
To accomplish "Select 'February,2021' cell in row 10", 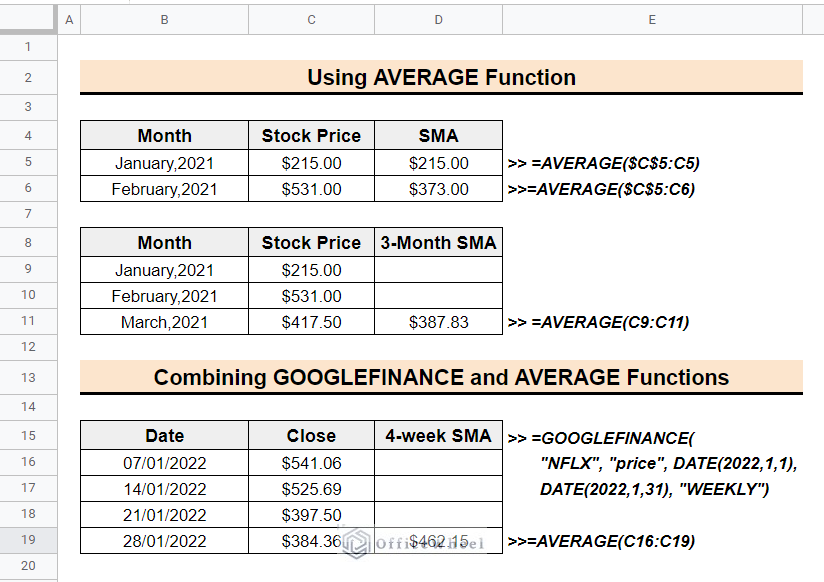I will click(x=164, y=297).
